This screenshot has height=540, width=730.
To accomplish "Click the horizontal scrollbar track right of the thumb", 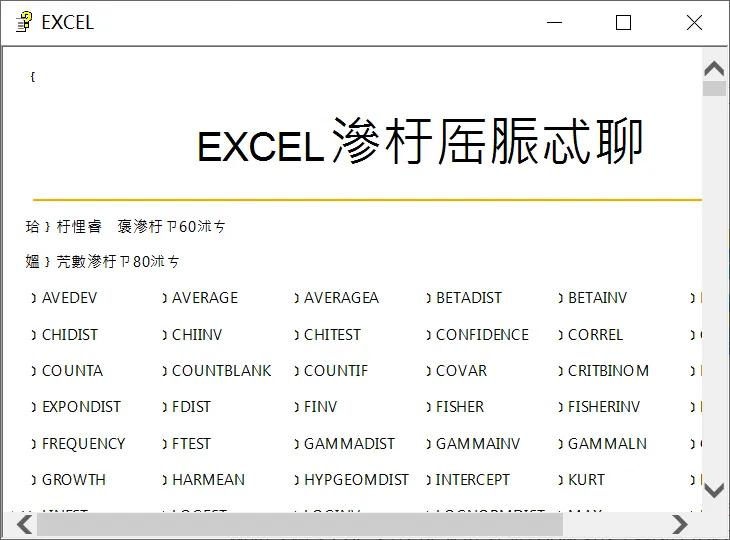I will (x=615, y=525).
